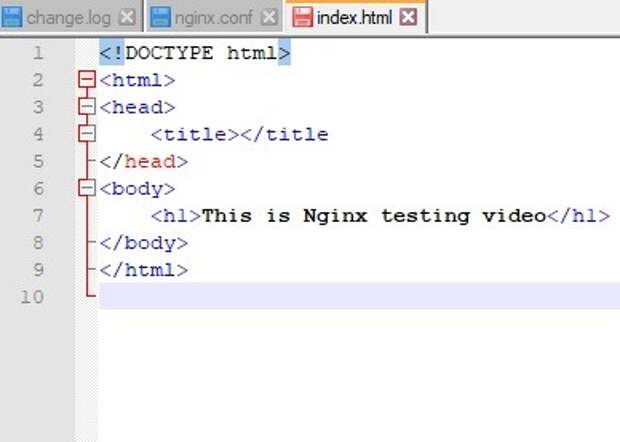Viewport: 620px width, 442px height.
Task: Click line number 1 in the margin
Action: tap(38, 53)
